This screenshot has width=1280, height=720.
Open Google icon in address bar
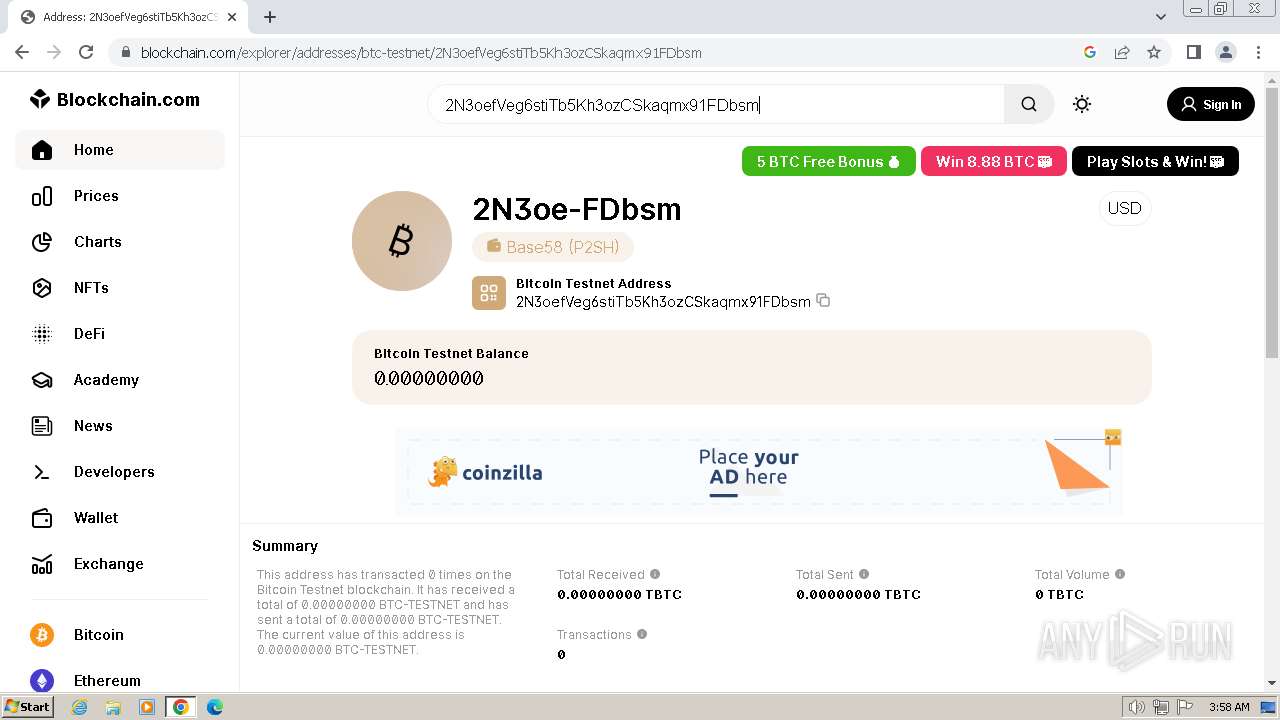pos(1090,52)
